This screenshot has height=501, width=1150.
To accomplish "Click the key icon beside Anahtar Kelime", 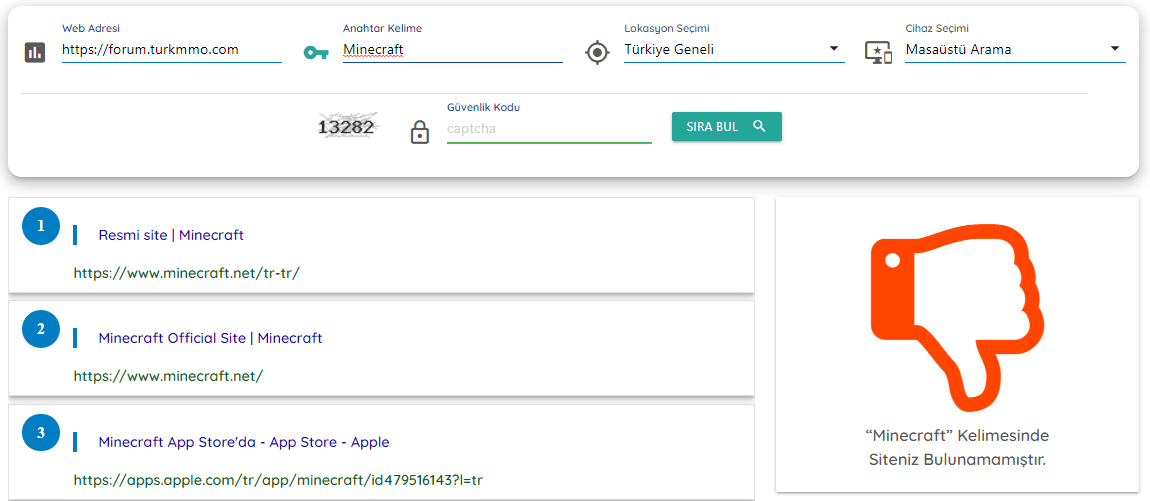I will [x=316, y=53].
